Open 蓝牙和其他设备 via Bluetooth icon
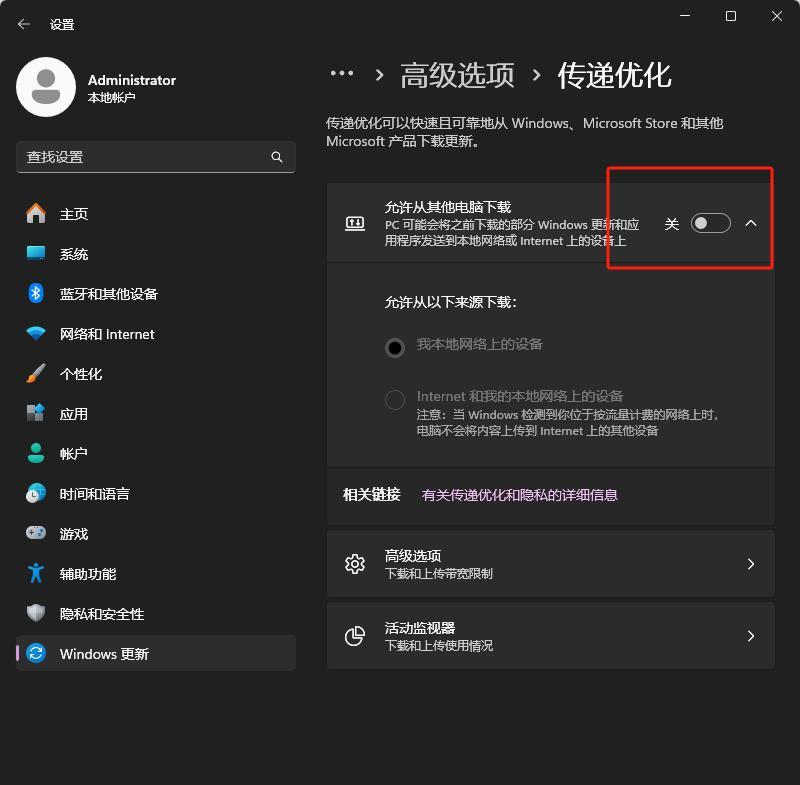The height and width of the screenshot is (785, 800). click(36, 293)
